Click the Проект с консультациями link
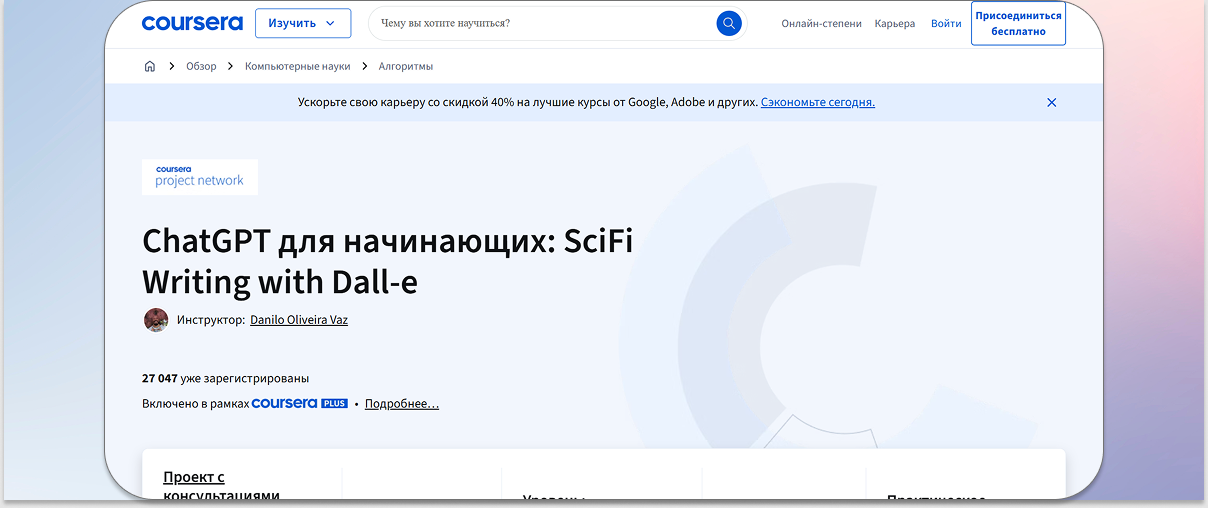Screen dimensions: 1208x508 (x=221, y=486)
